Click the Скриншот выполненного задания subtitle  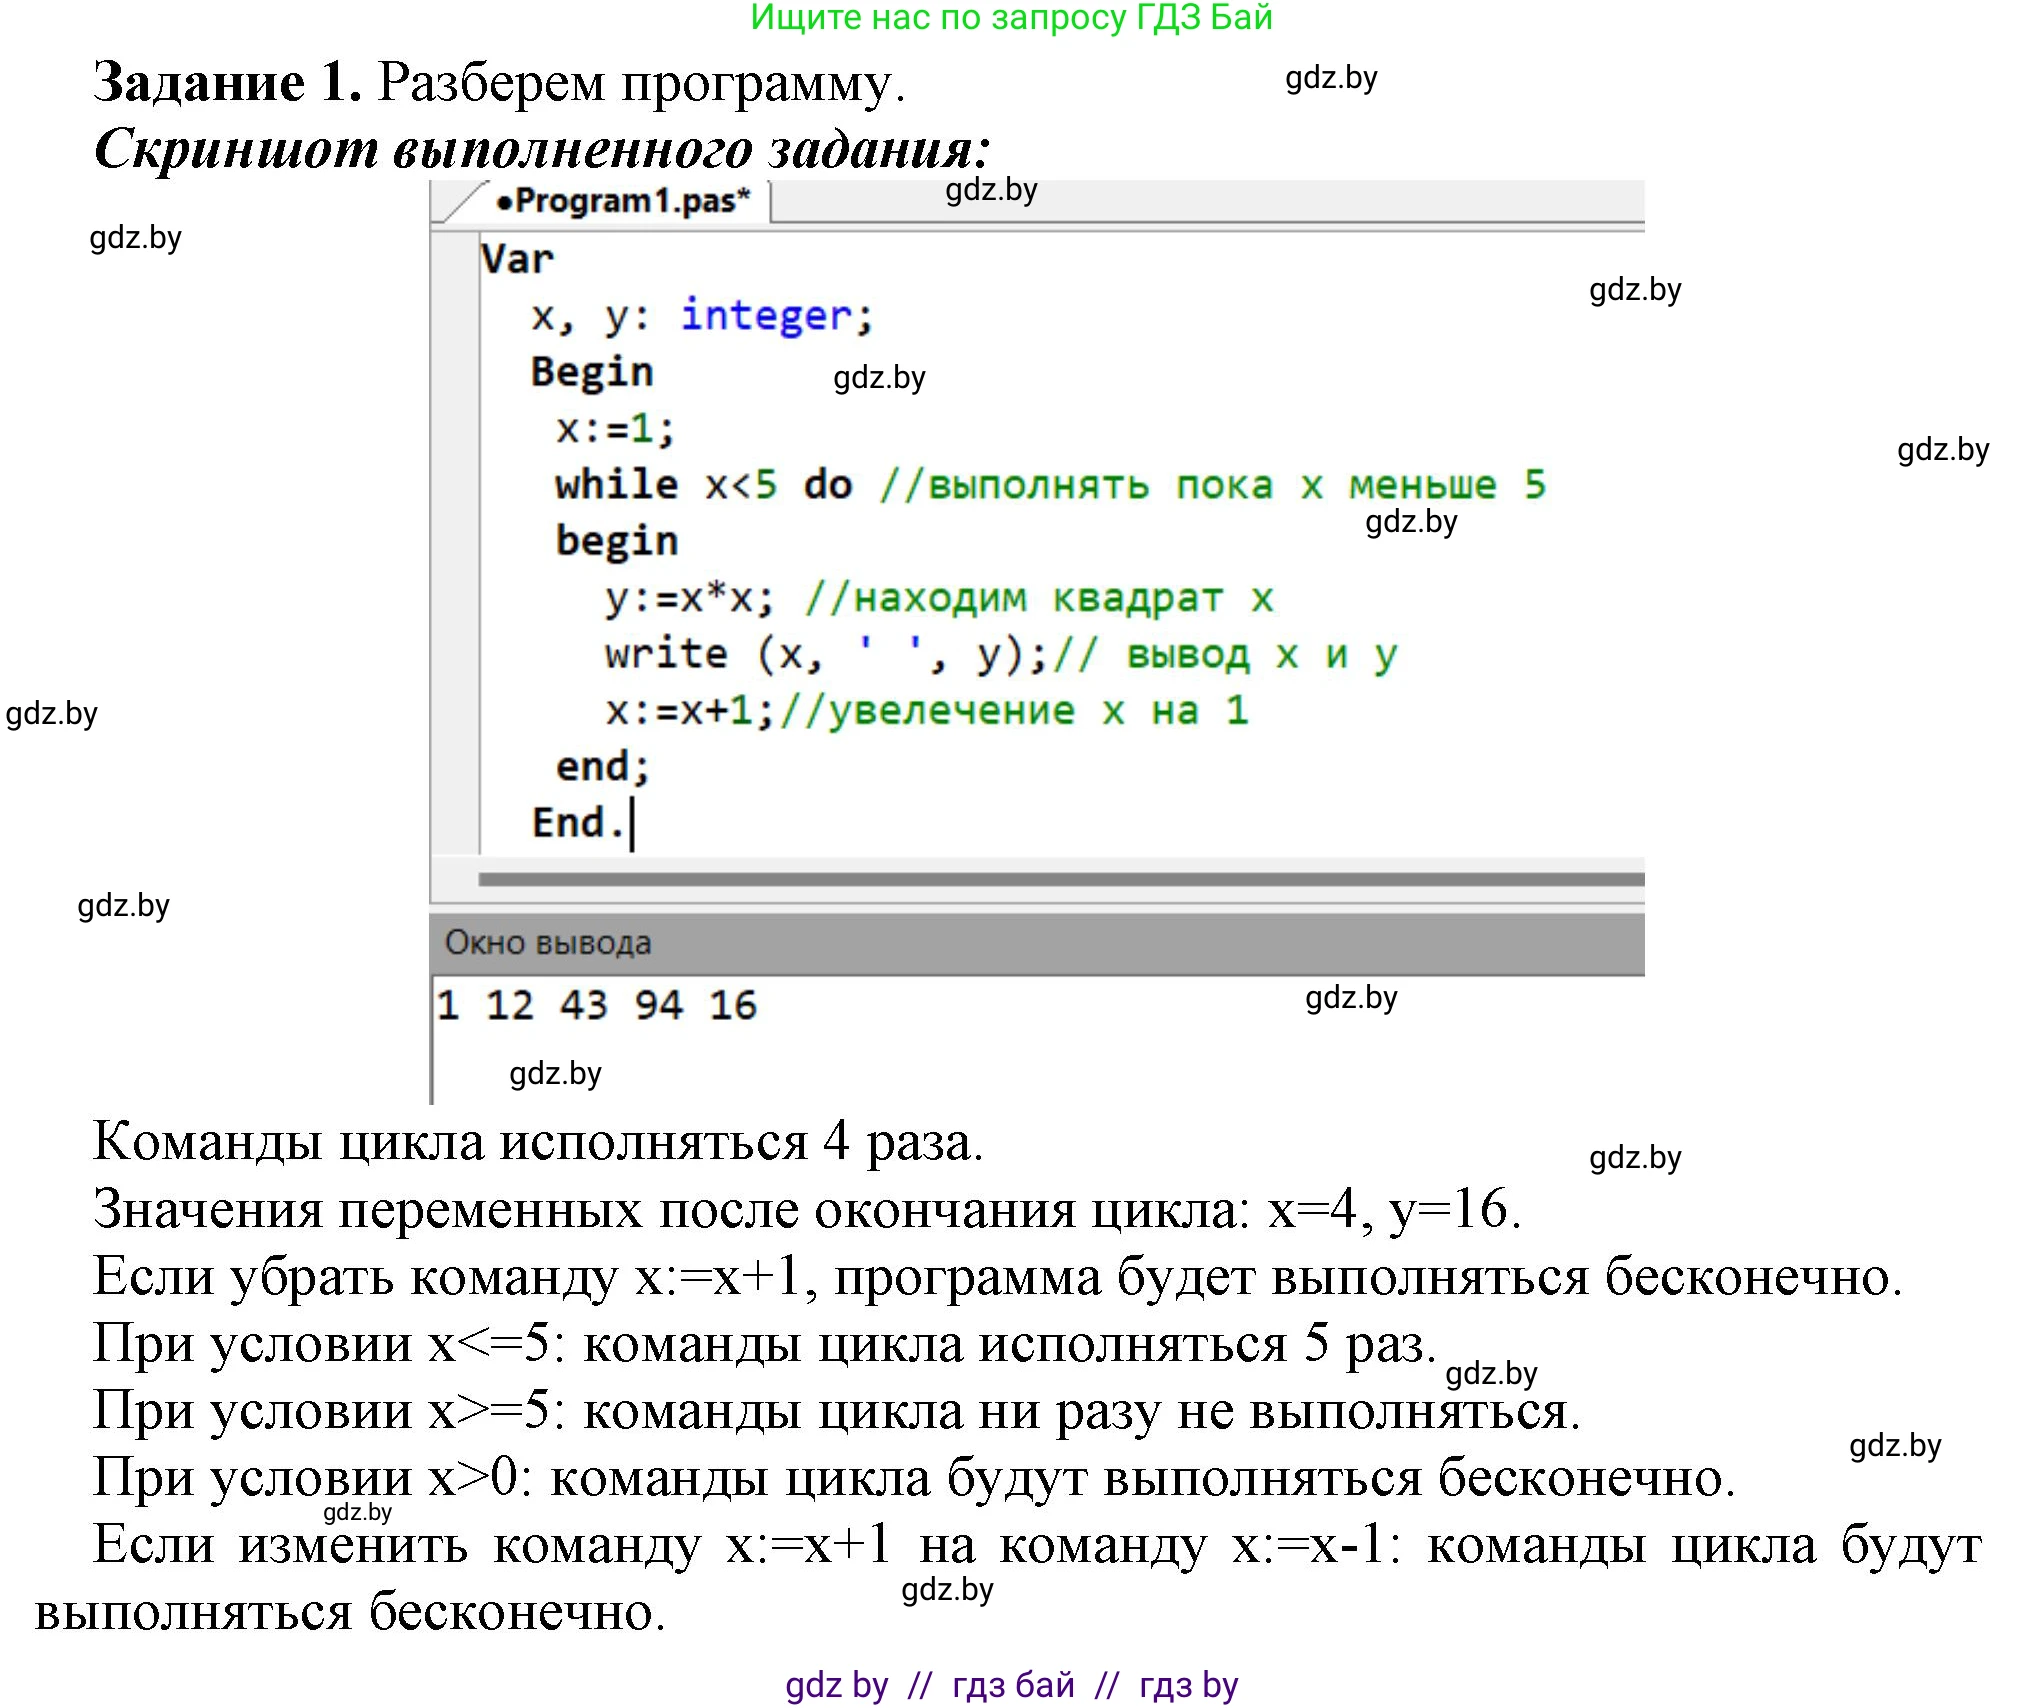click(541, 149)
